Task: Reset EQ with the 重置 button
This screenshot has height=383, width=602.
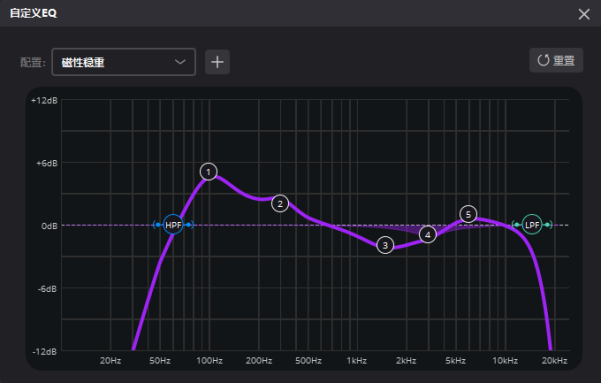Action: pyautogui.click(x=556, y=60)
